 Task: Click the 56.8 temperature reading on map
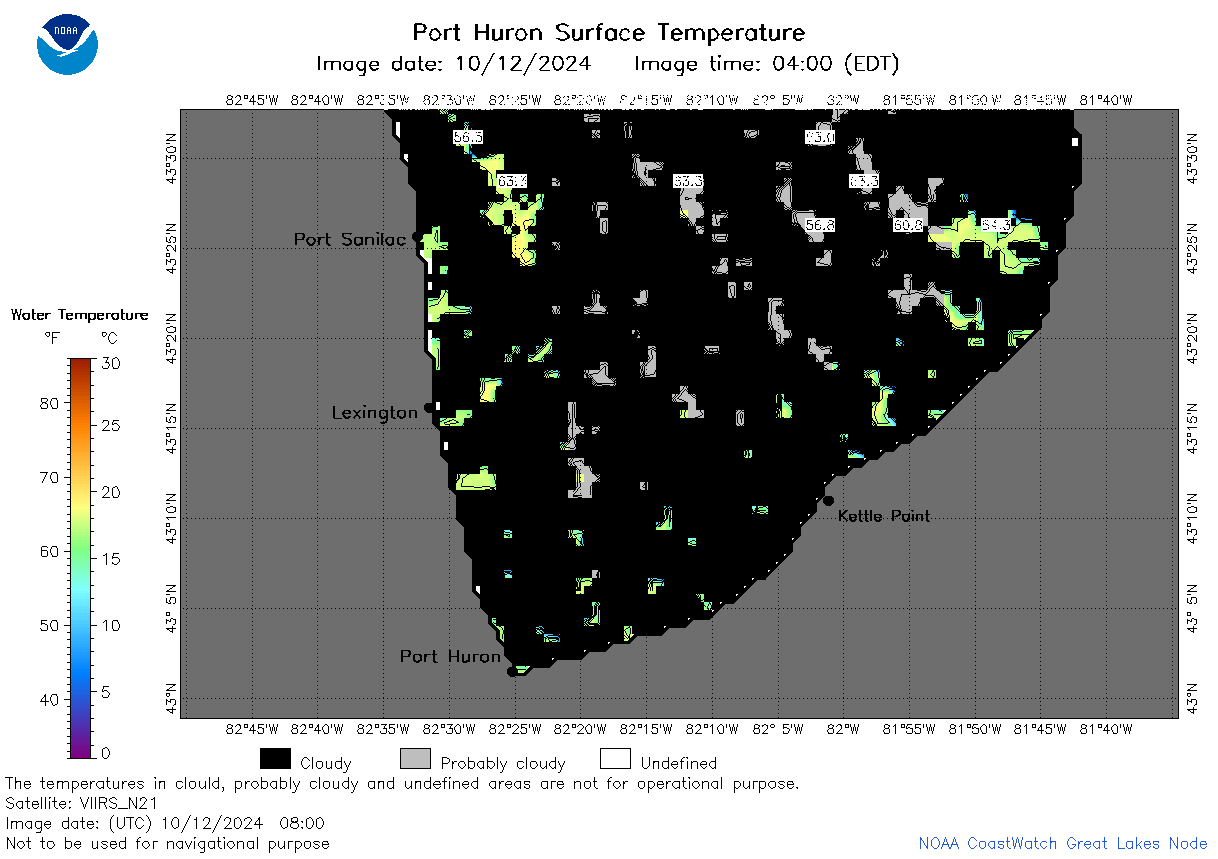tap(820, 226)
